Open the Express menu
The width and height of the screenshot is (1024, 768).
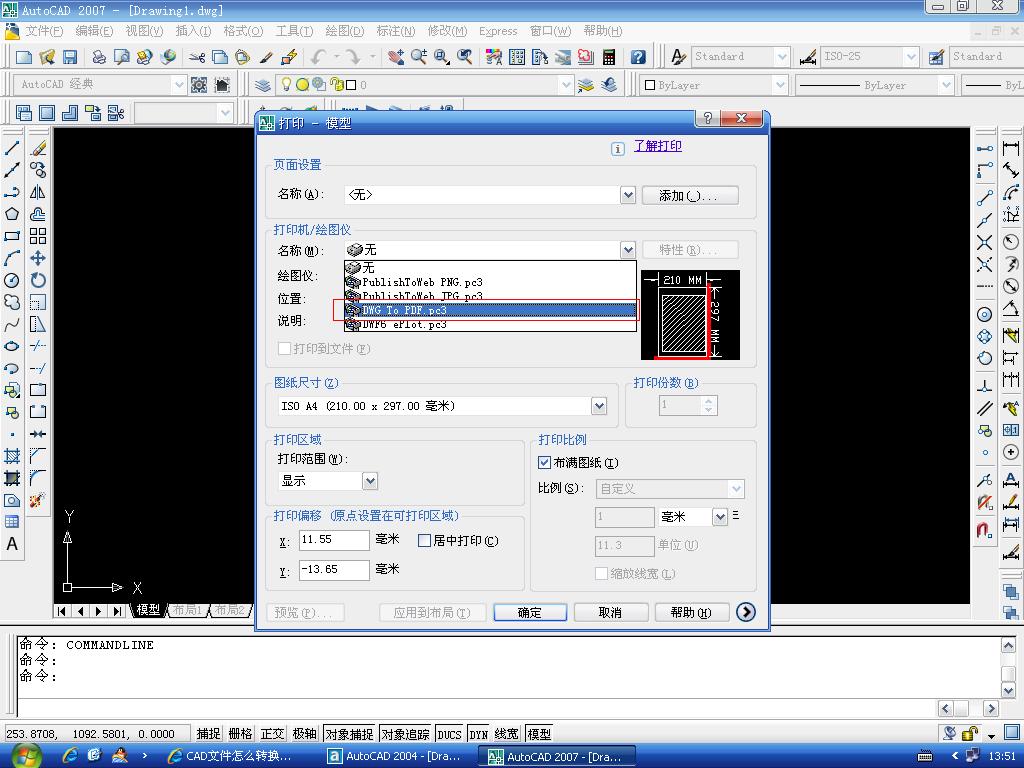498,31
